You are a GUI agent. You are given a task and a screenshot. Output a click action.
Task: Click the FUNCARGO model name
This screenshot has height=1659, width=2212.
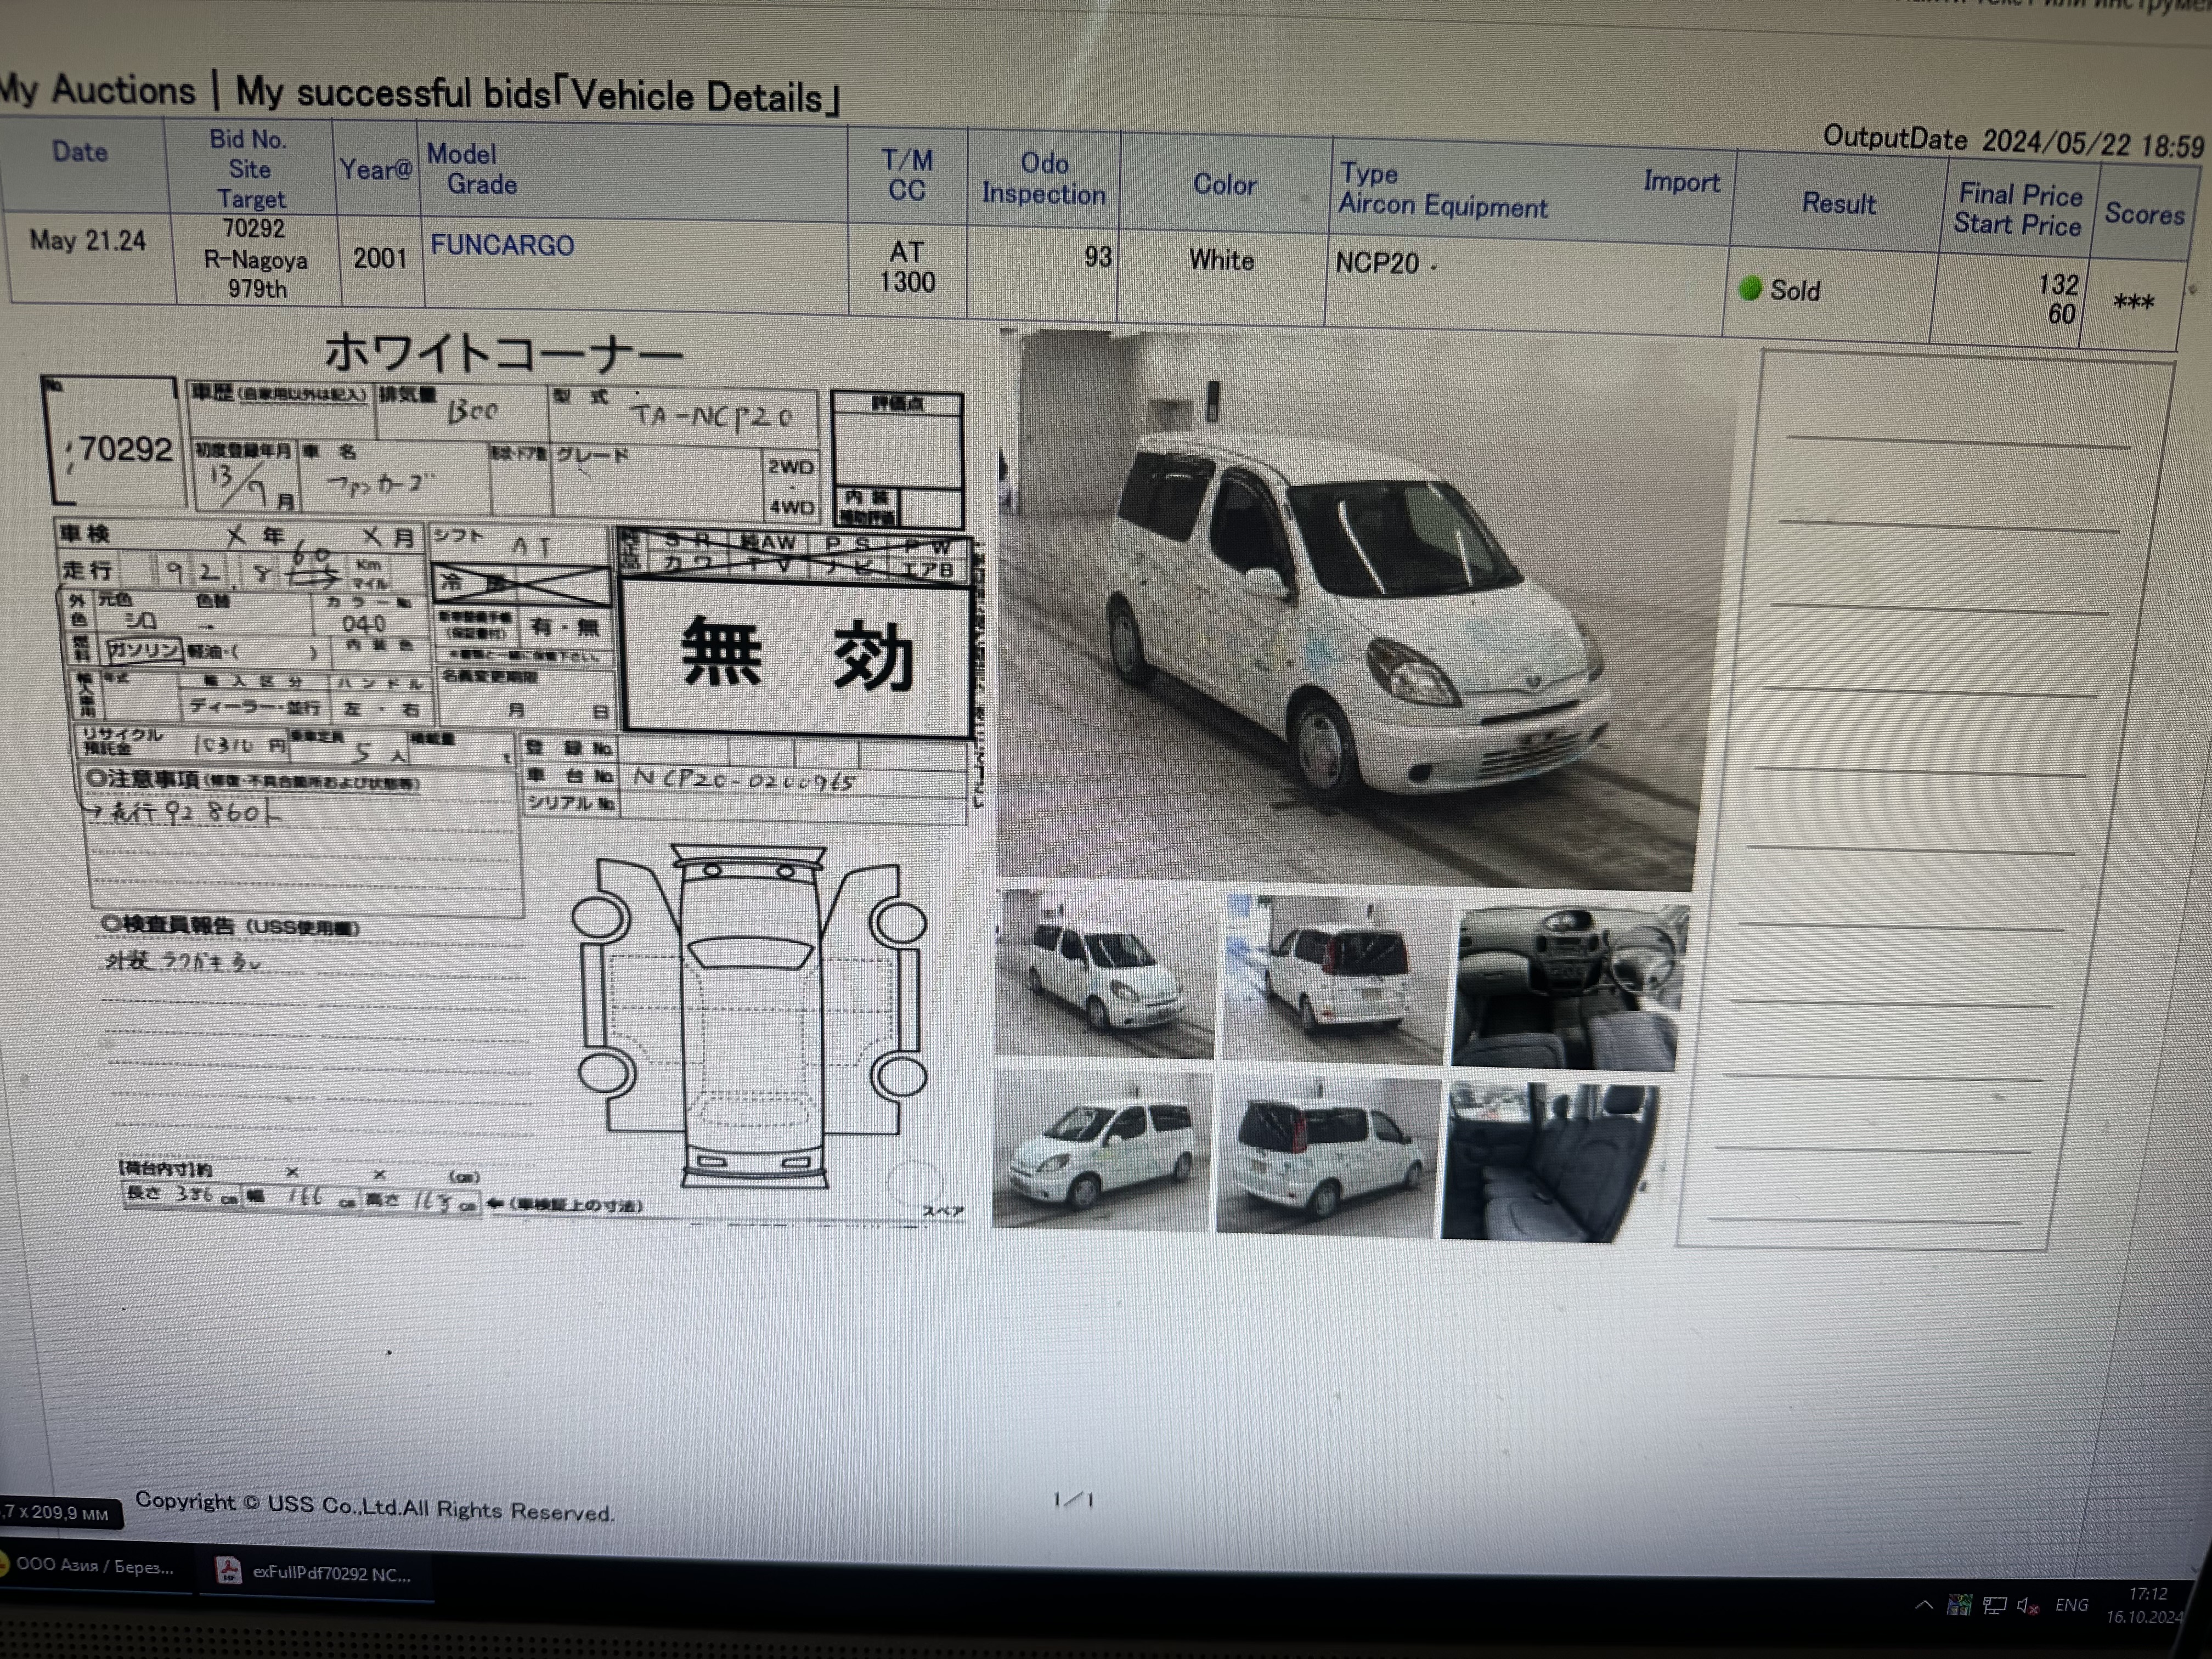[x=502, y=245]
